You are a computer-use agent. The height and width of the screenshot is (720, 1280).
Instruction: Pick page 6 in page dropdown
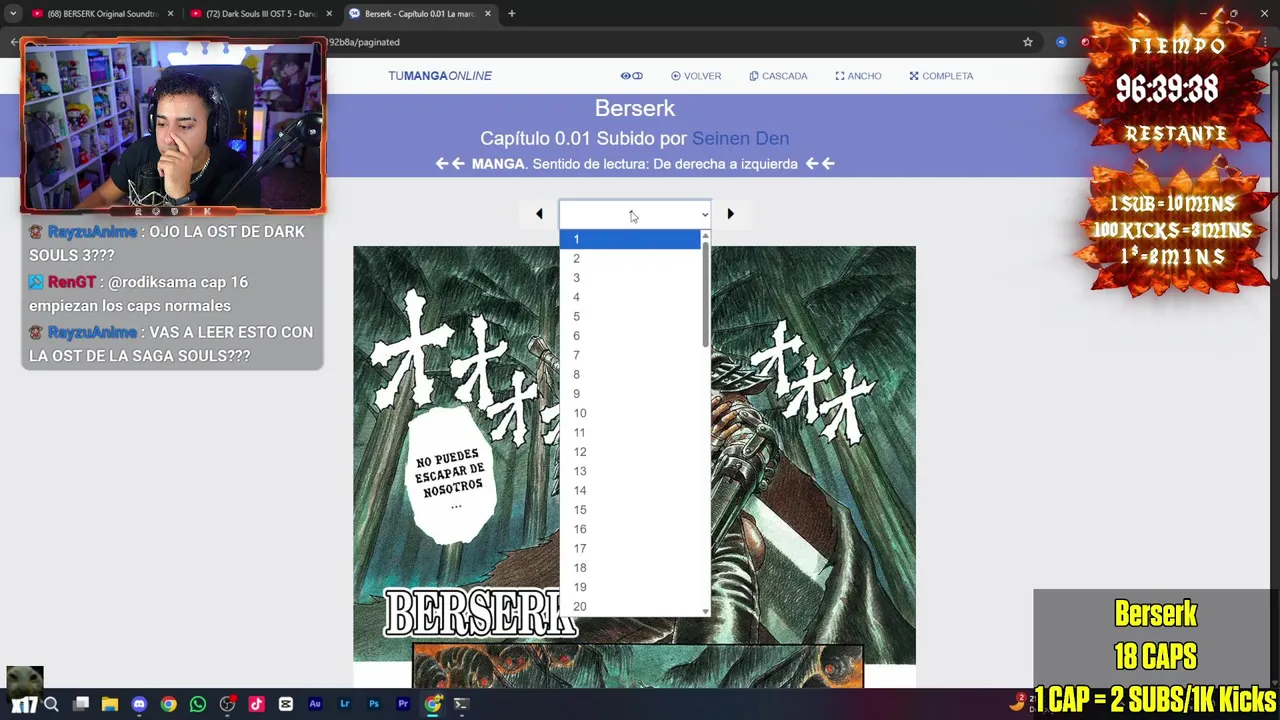pos(630,336)
